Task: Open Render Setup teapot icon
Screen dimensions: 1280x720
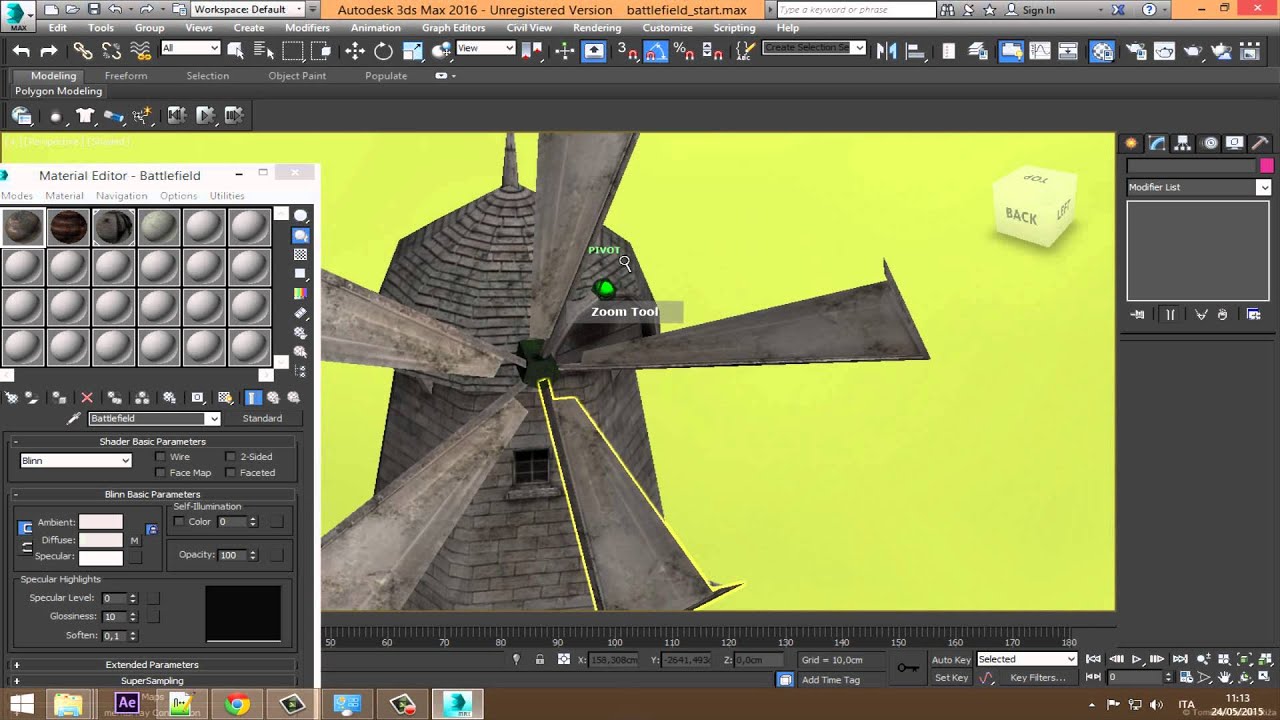Action: [1135, 51]
